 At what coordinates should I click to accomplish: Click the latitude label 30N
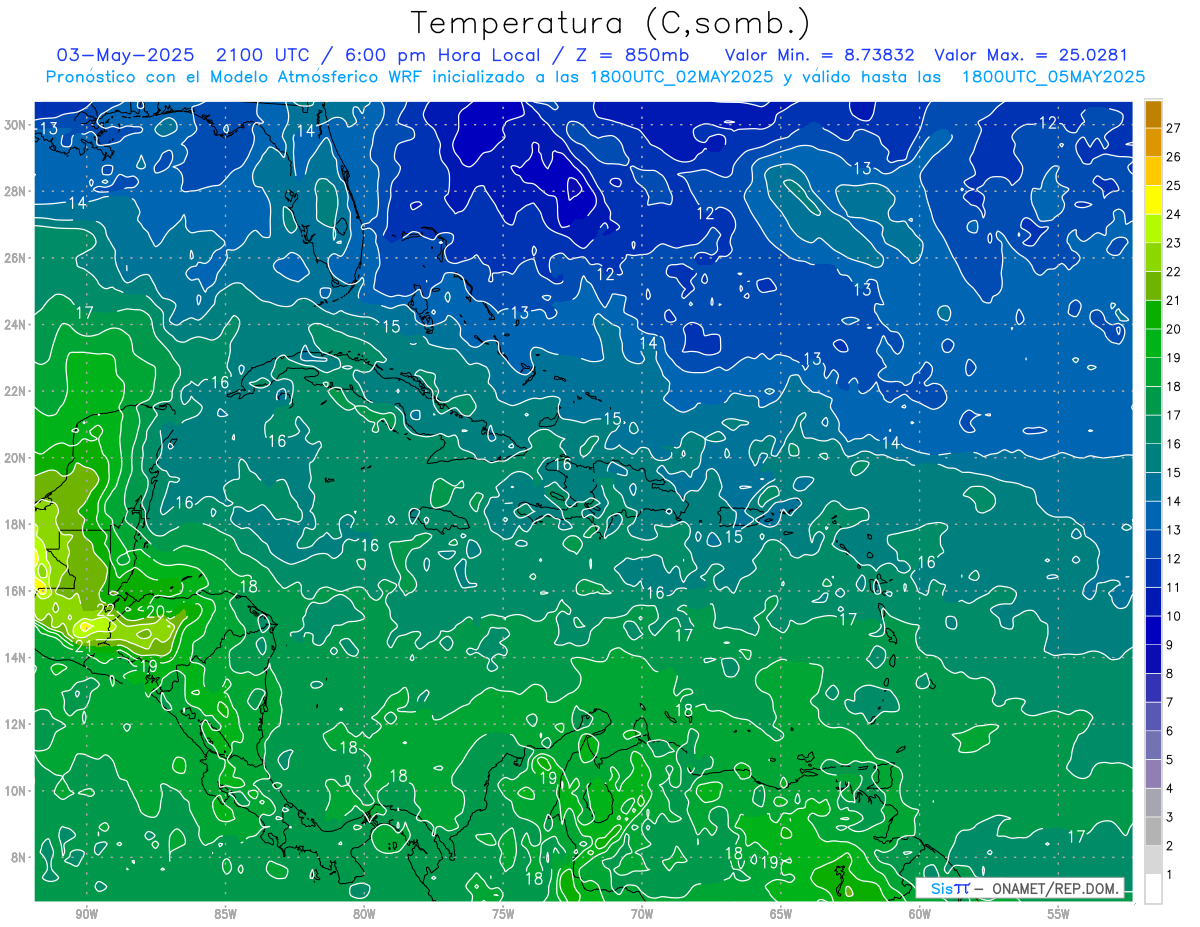click(14, 124)
